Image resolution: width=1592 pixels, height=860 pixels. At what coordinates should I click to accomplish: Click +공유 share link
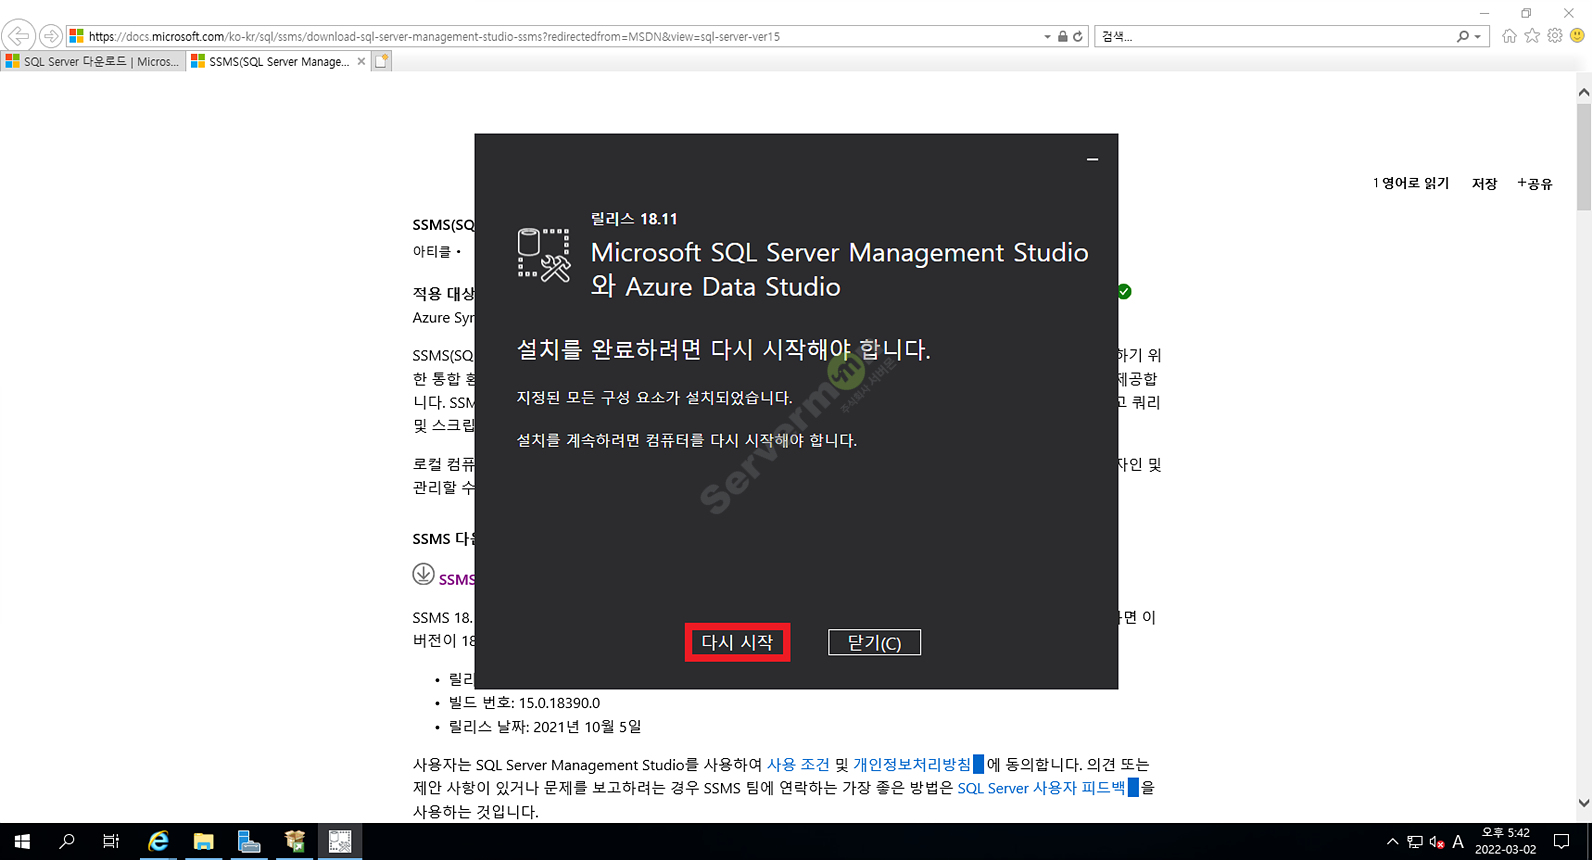pos(1534,183)
